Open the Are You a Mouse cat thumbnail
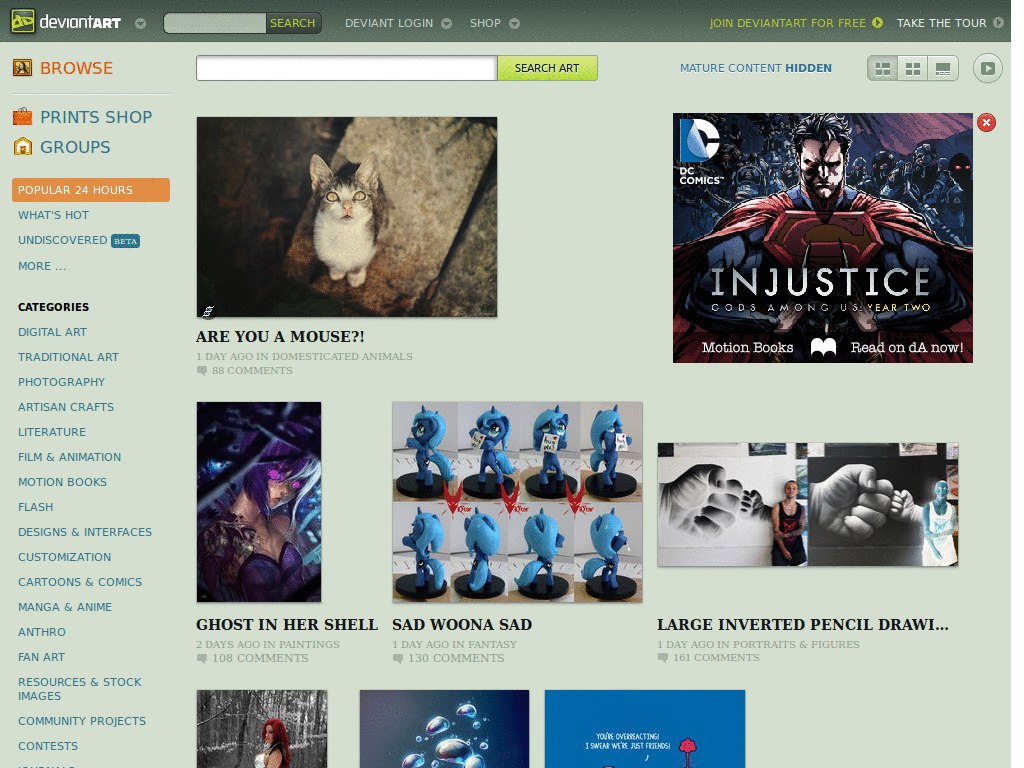Image resolution: width=1024 pixels, height=768 pixels. pos(347,217)
